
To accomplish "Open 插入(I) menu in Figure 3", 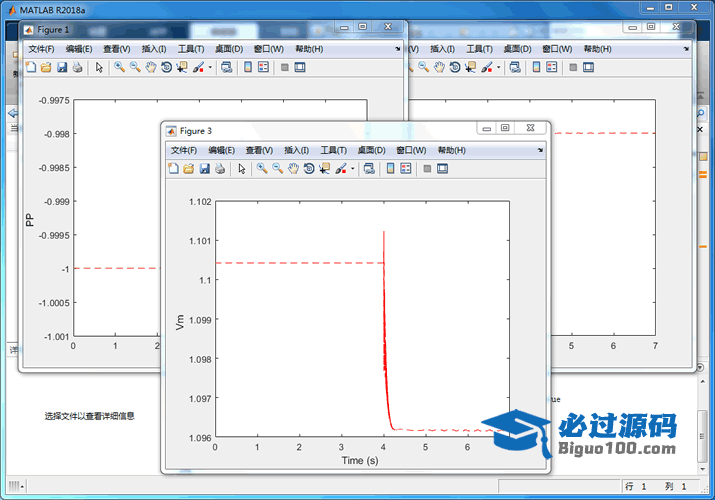I will coord(296,150).
